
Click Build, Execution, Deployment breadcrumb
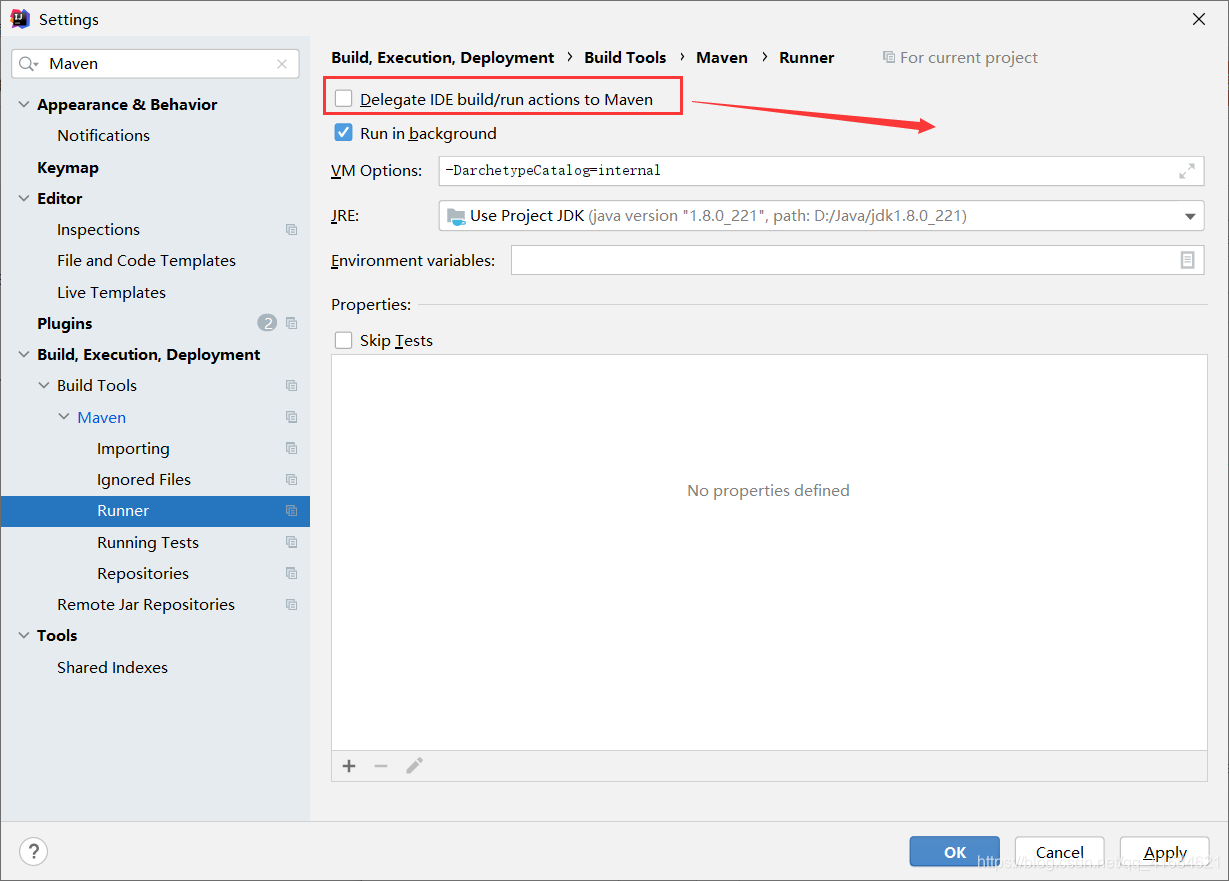443,58
